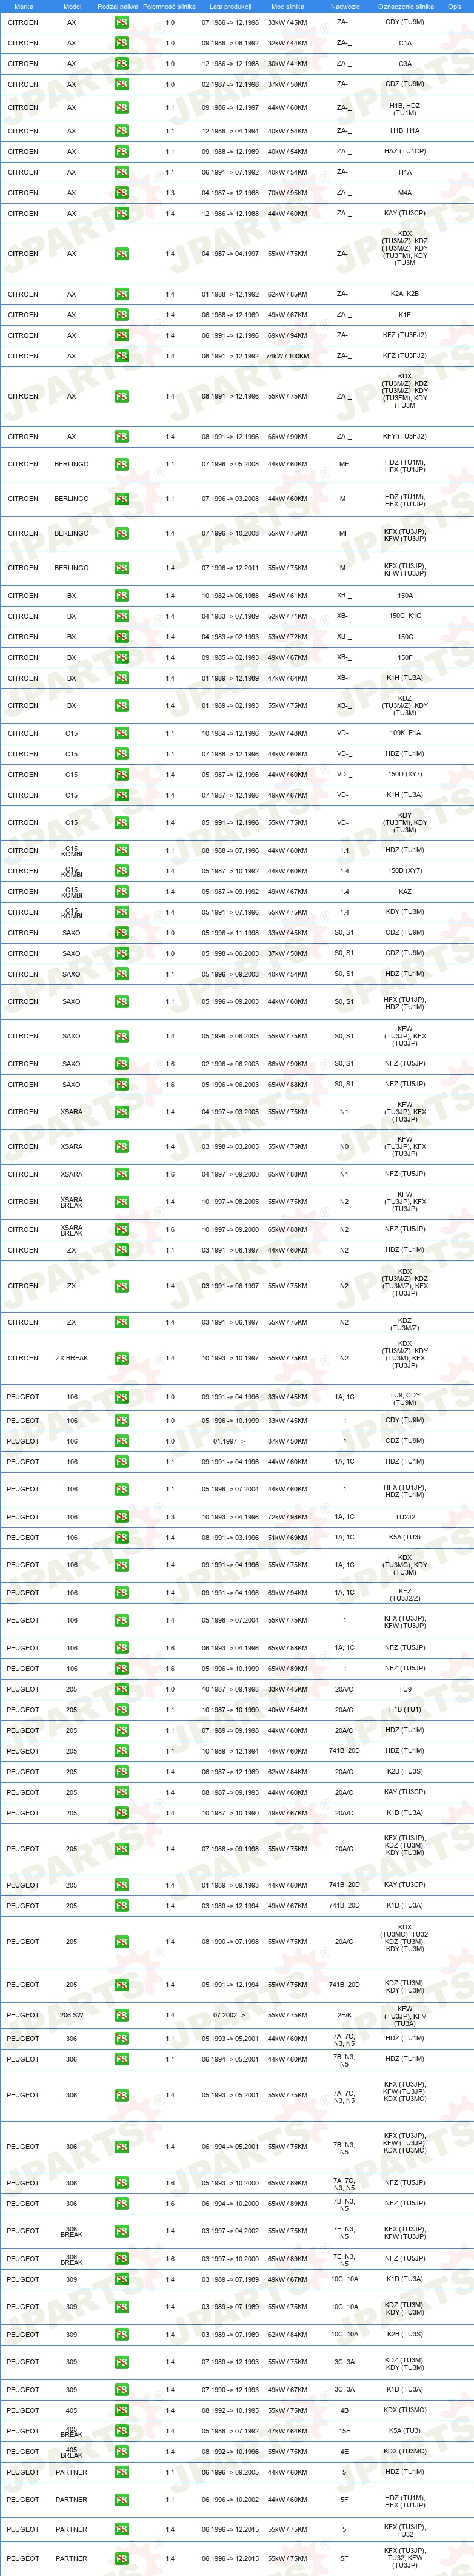This screenshot has width=474, height=2576.
Task: Select the '74kW / 100KM' power cell
Action: click(287, 356)
